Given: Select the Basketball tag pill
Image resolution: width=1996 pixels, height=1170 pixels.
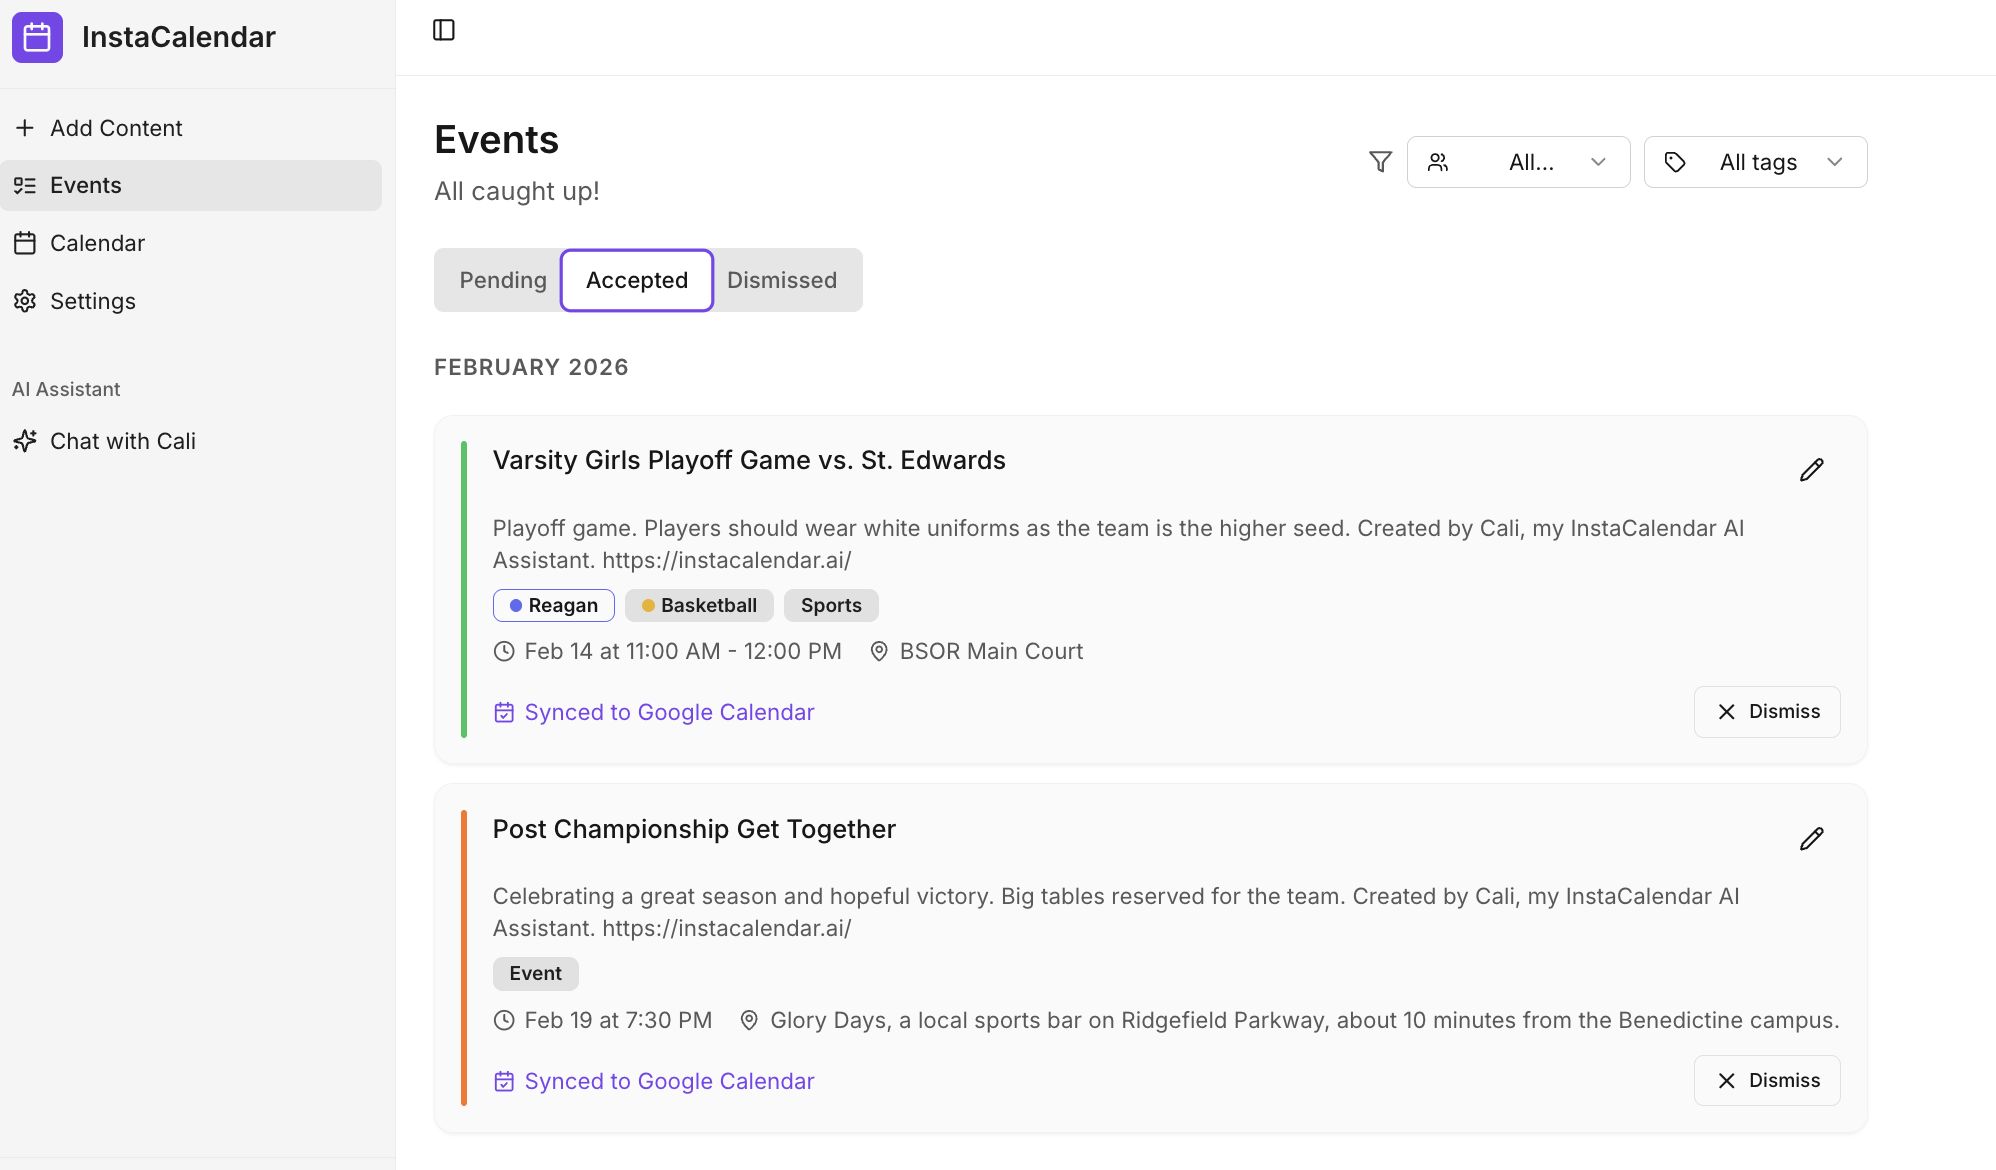Looking at the screenshot, I should coord(698,605).
